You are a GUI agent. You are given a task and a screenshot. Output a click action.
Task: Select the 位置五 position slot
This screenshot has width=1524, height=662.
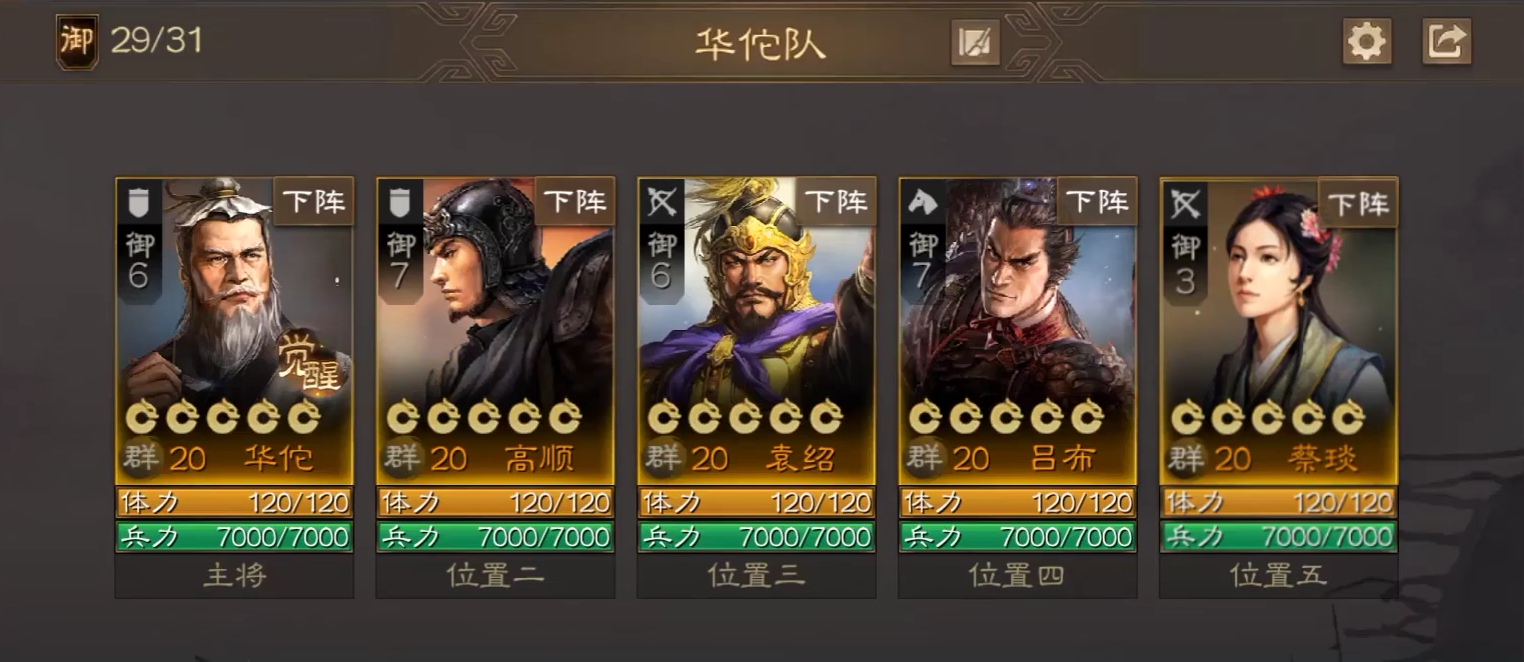tap(1278, 576)
